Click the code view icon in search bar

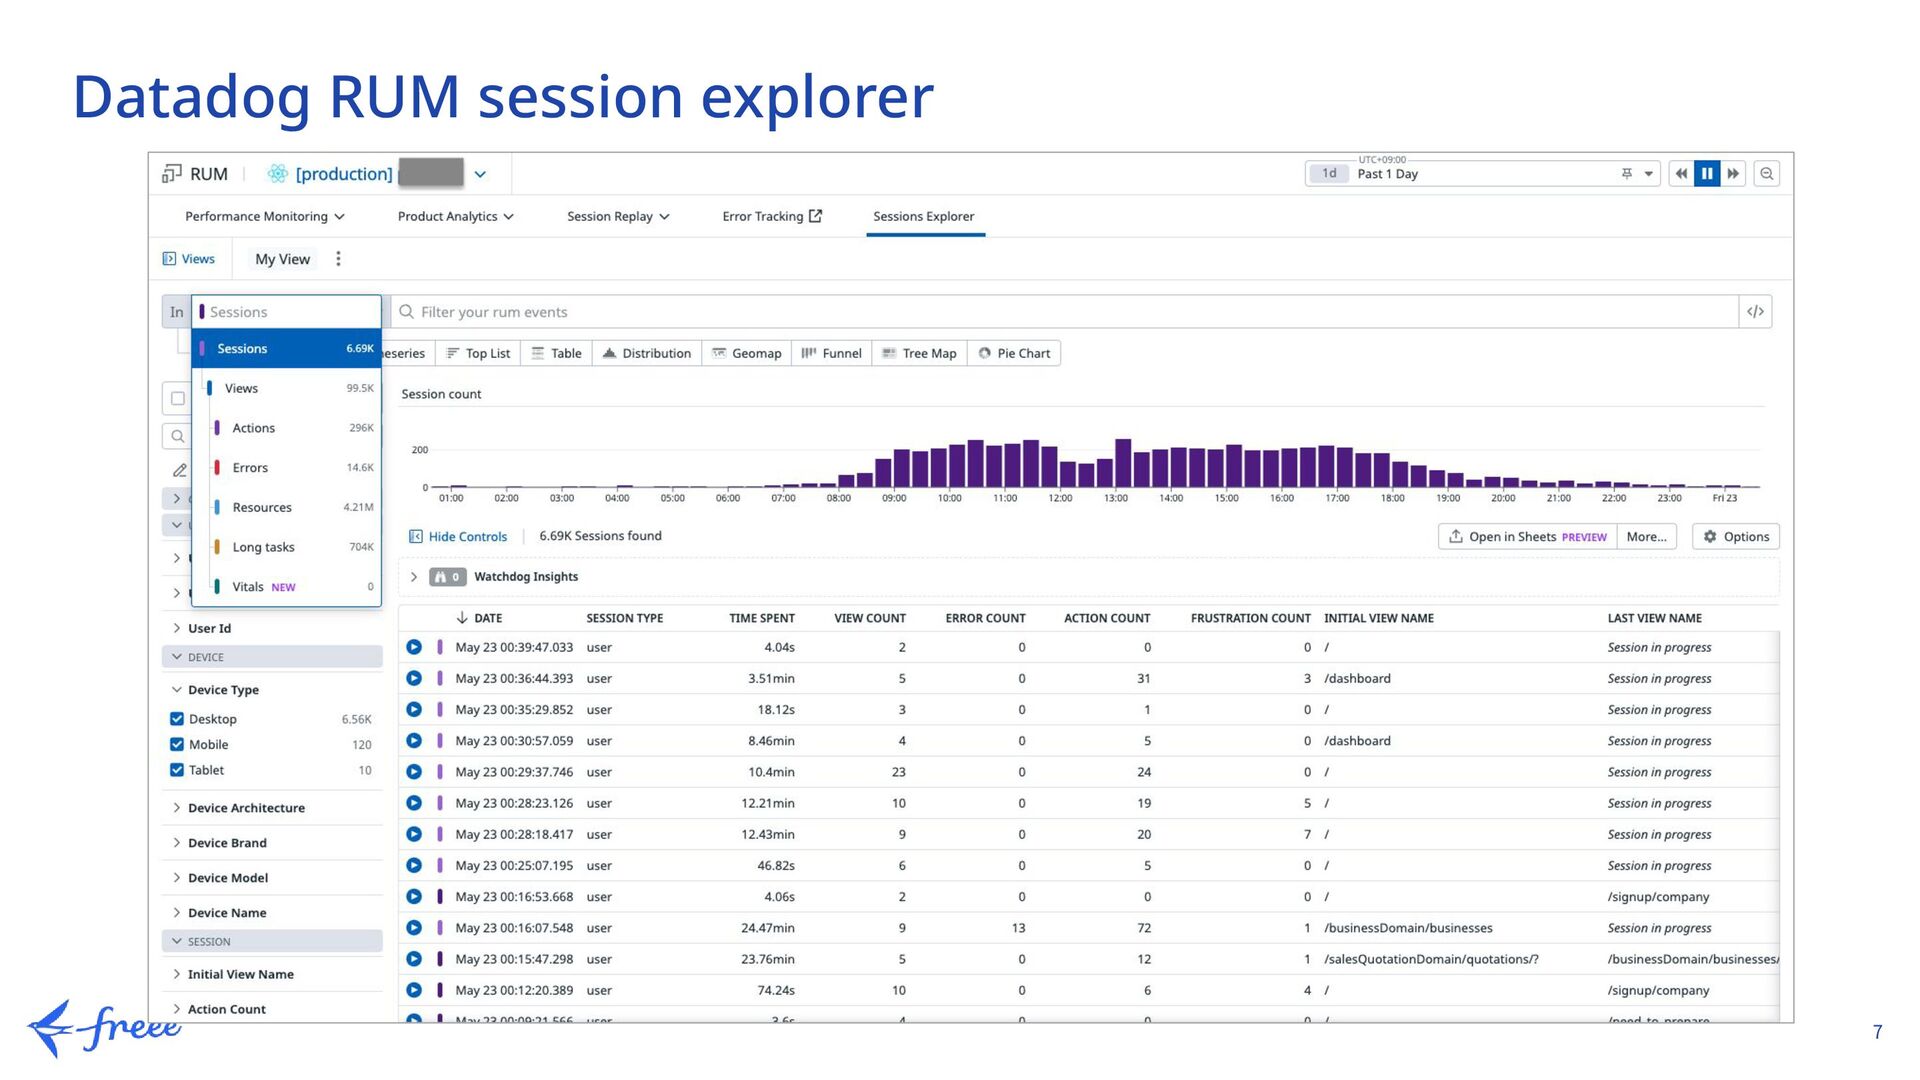pos(1755,312)
